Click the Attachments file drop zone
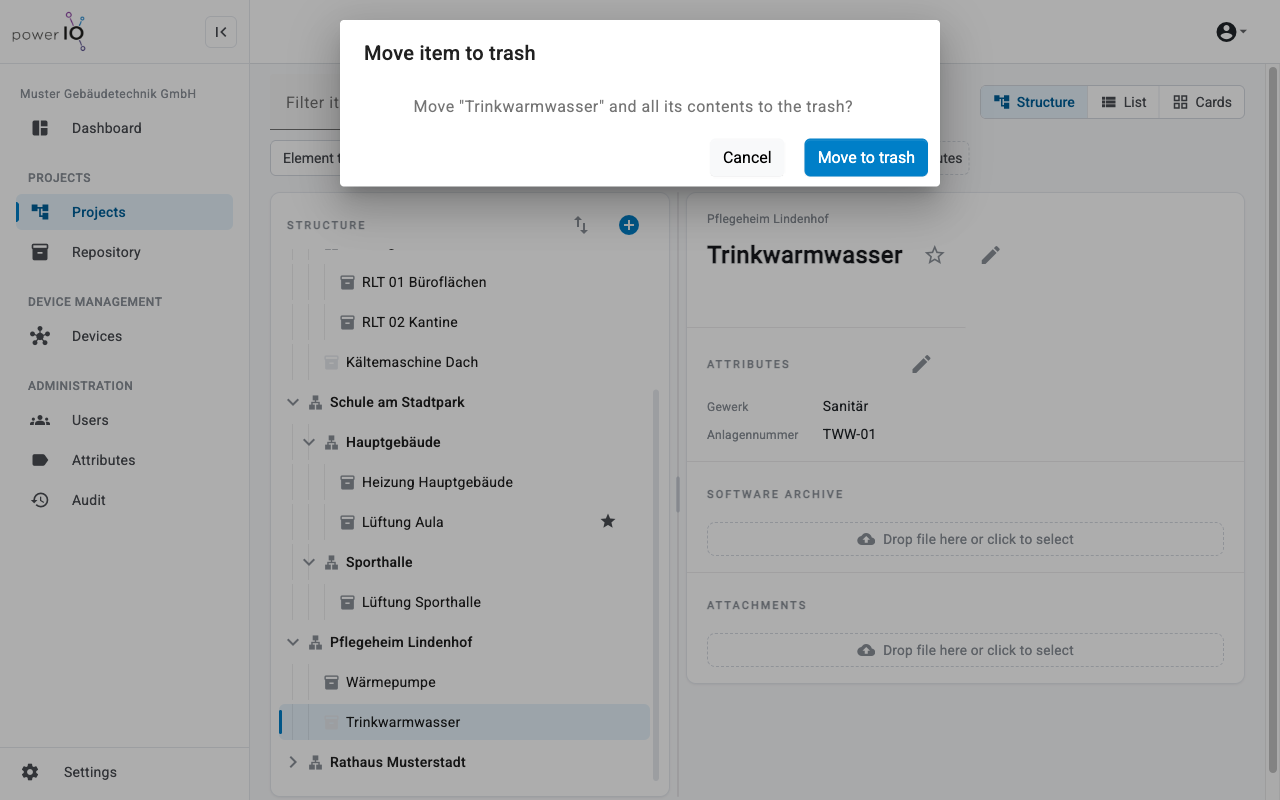 965,650
